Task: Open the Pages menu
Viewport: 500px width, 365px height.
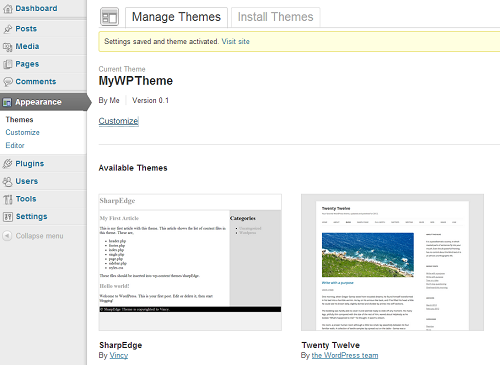Action: 27,64
